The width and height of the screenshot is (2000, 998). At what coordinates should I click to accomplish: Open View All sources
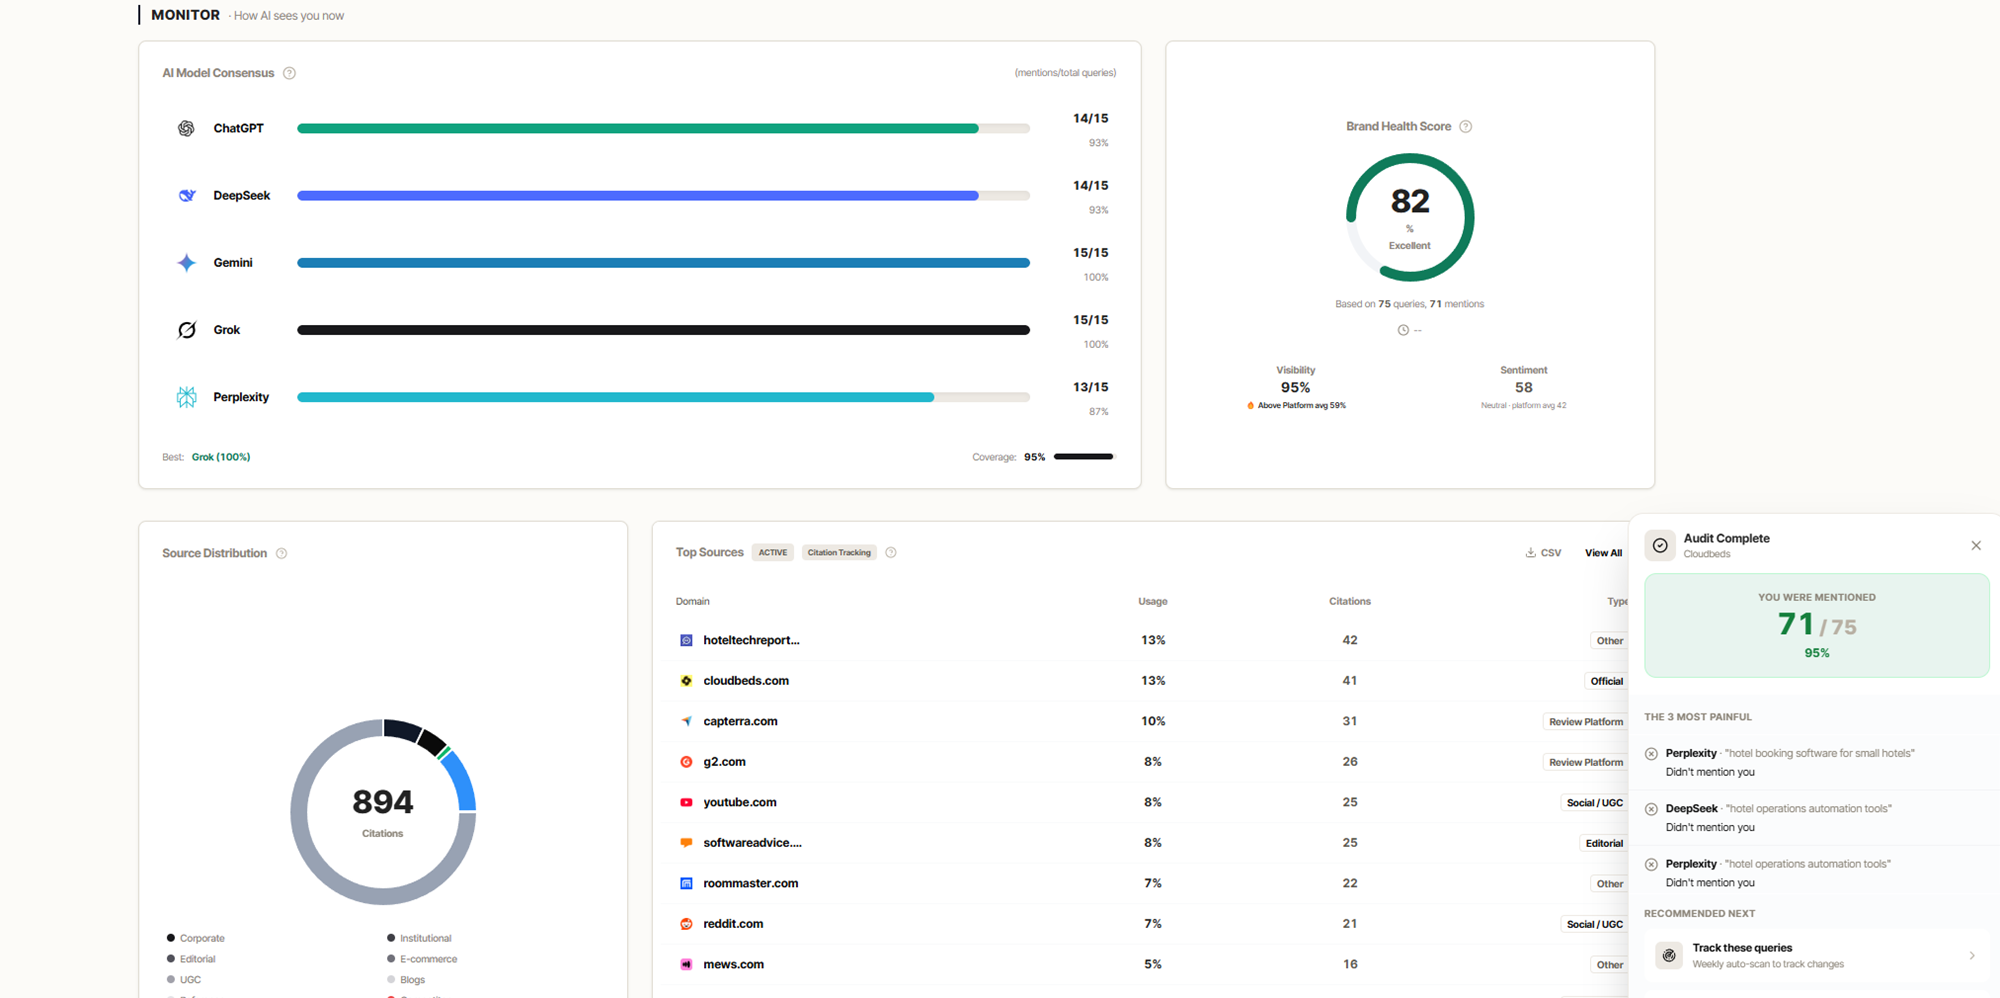[x=1603, y=553]
